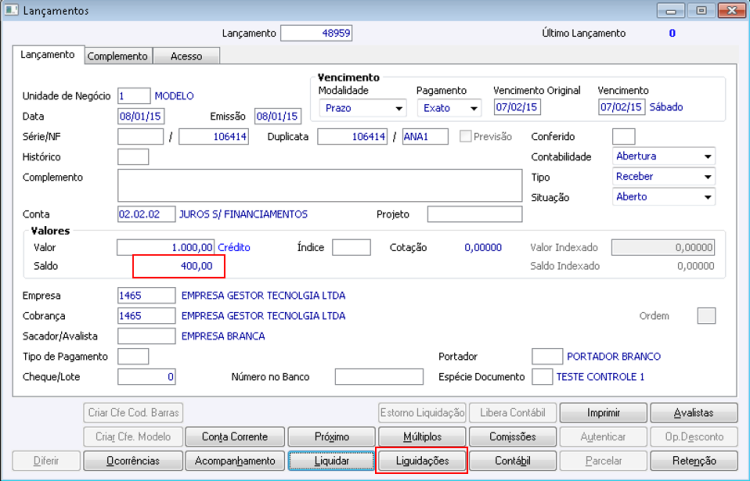Toggle the Previsão checkbox
Screen dimensions: 750x481
click(465, 136)
